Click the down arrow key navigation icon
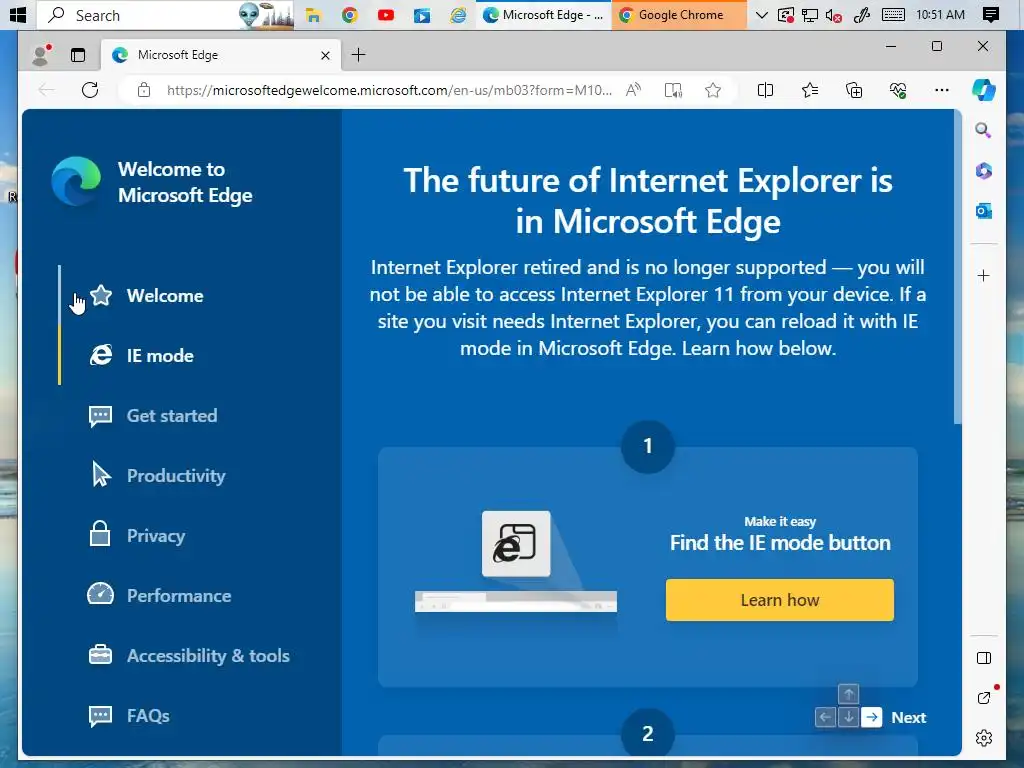Screen dimensions: 1024x768 848,717
